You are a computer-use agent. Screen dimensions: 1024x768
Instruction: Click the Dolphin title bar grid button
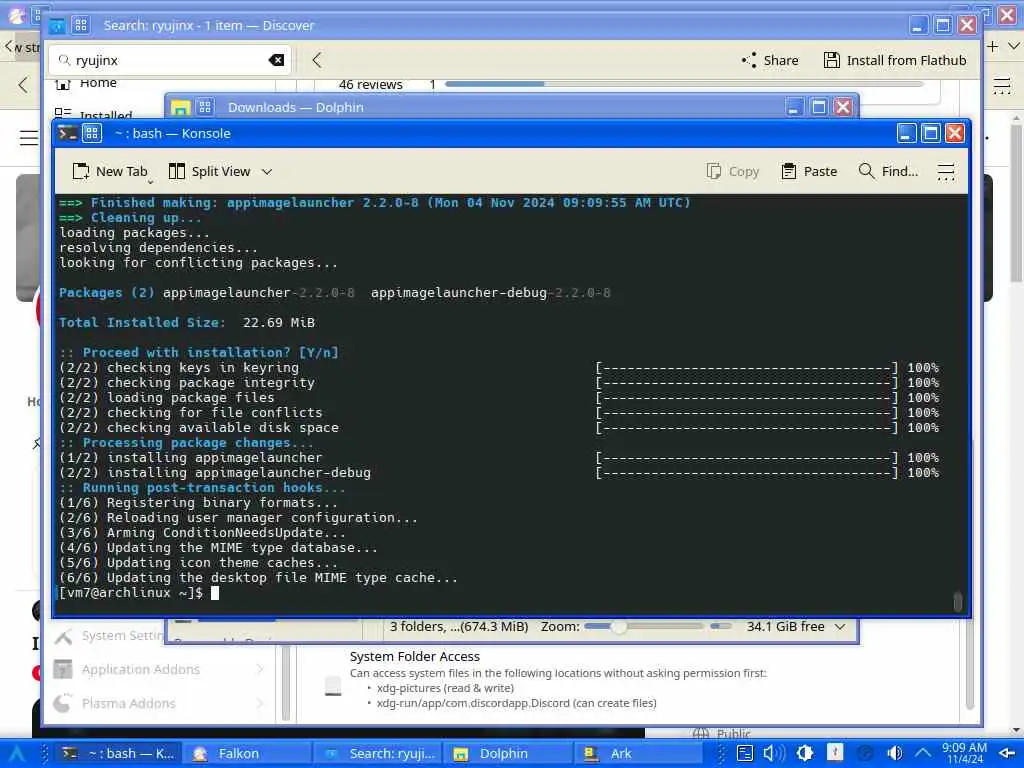[205, 107]
